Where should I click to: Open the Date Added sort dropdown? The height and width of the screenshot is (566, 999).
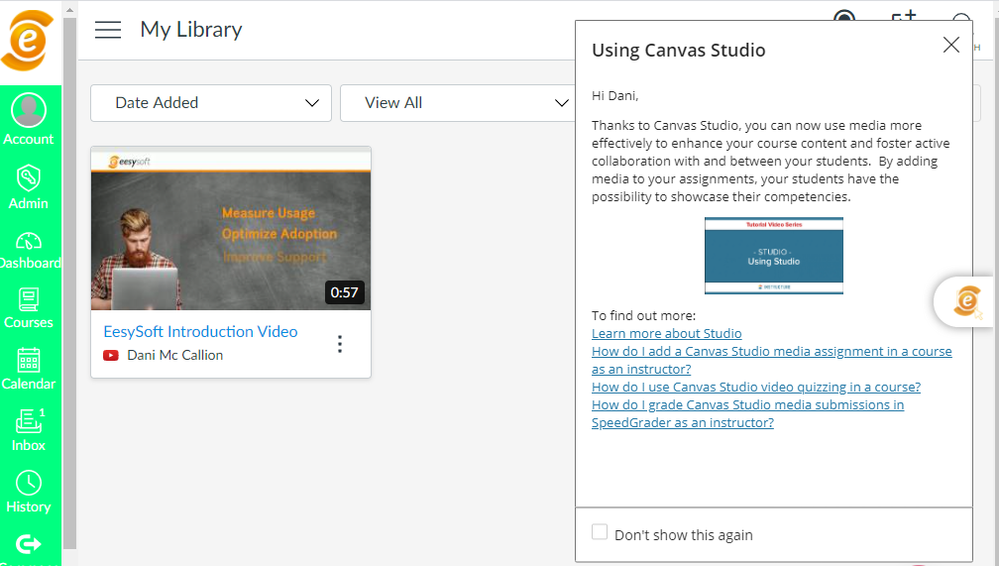coord(211,103)
